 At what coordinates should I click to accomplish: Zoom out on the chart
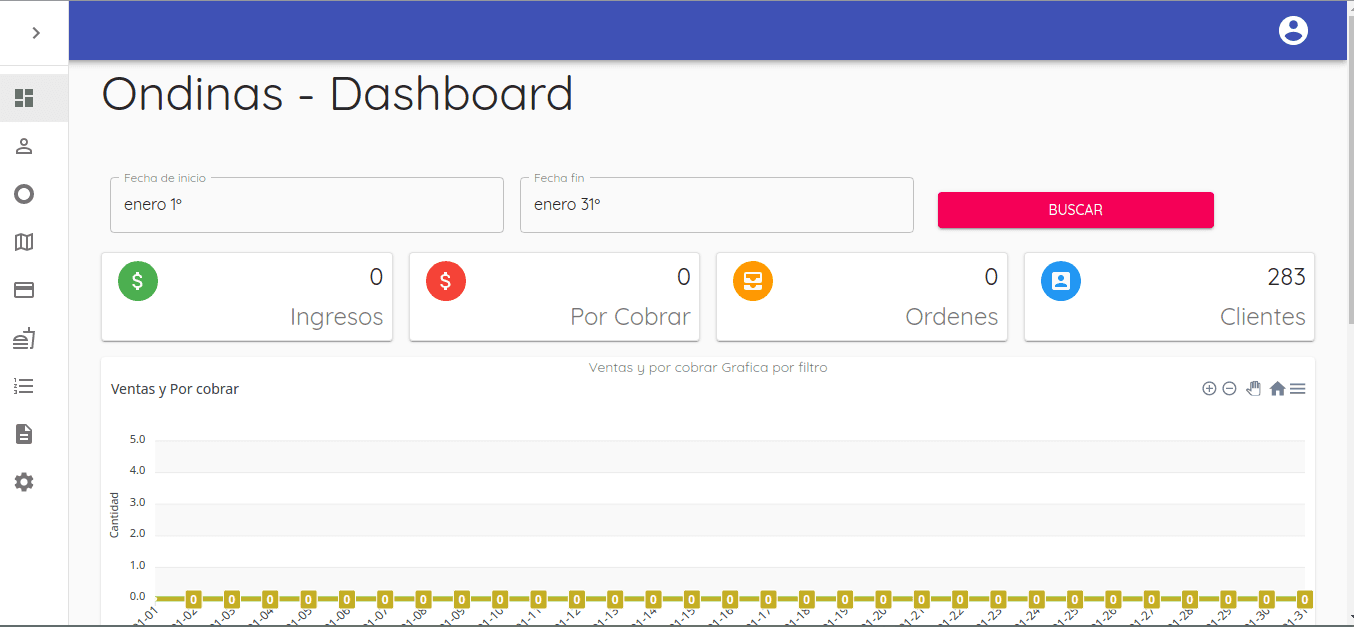(1230, 389)
